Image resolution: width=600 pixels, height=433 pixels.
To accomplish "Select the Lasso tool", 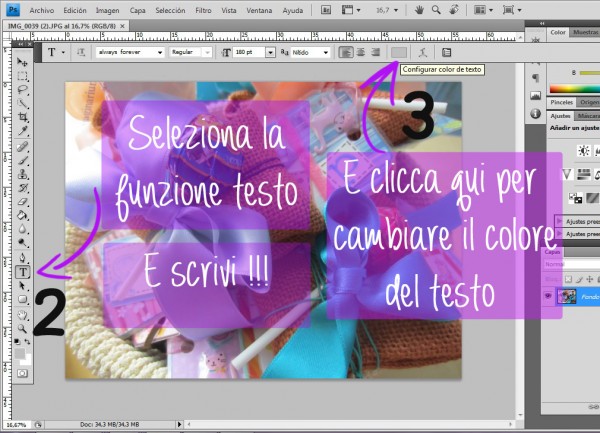I will [22, 90].
